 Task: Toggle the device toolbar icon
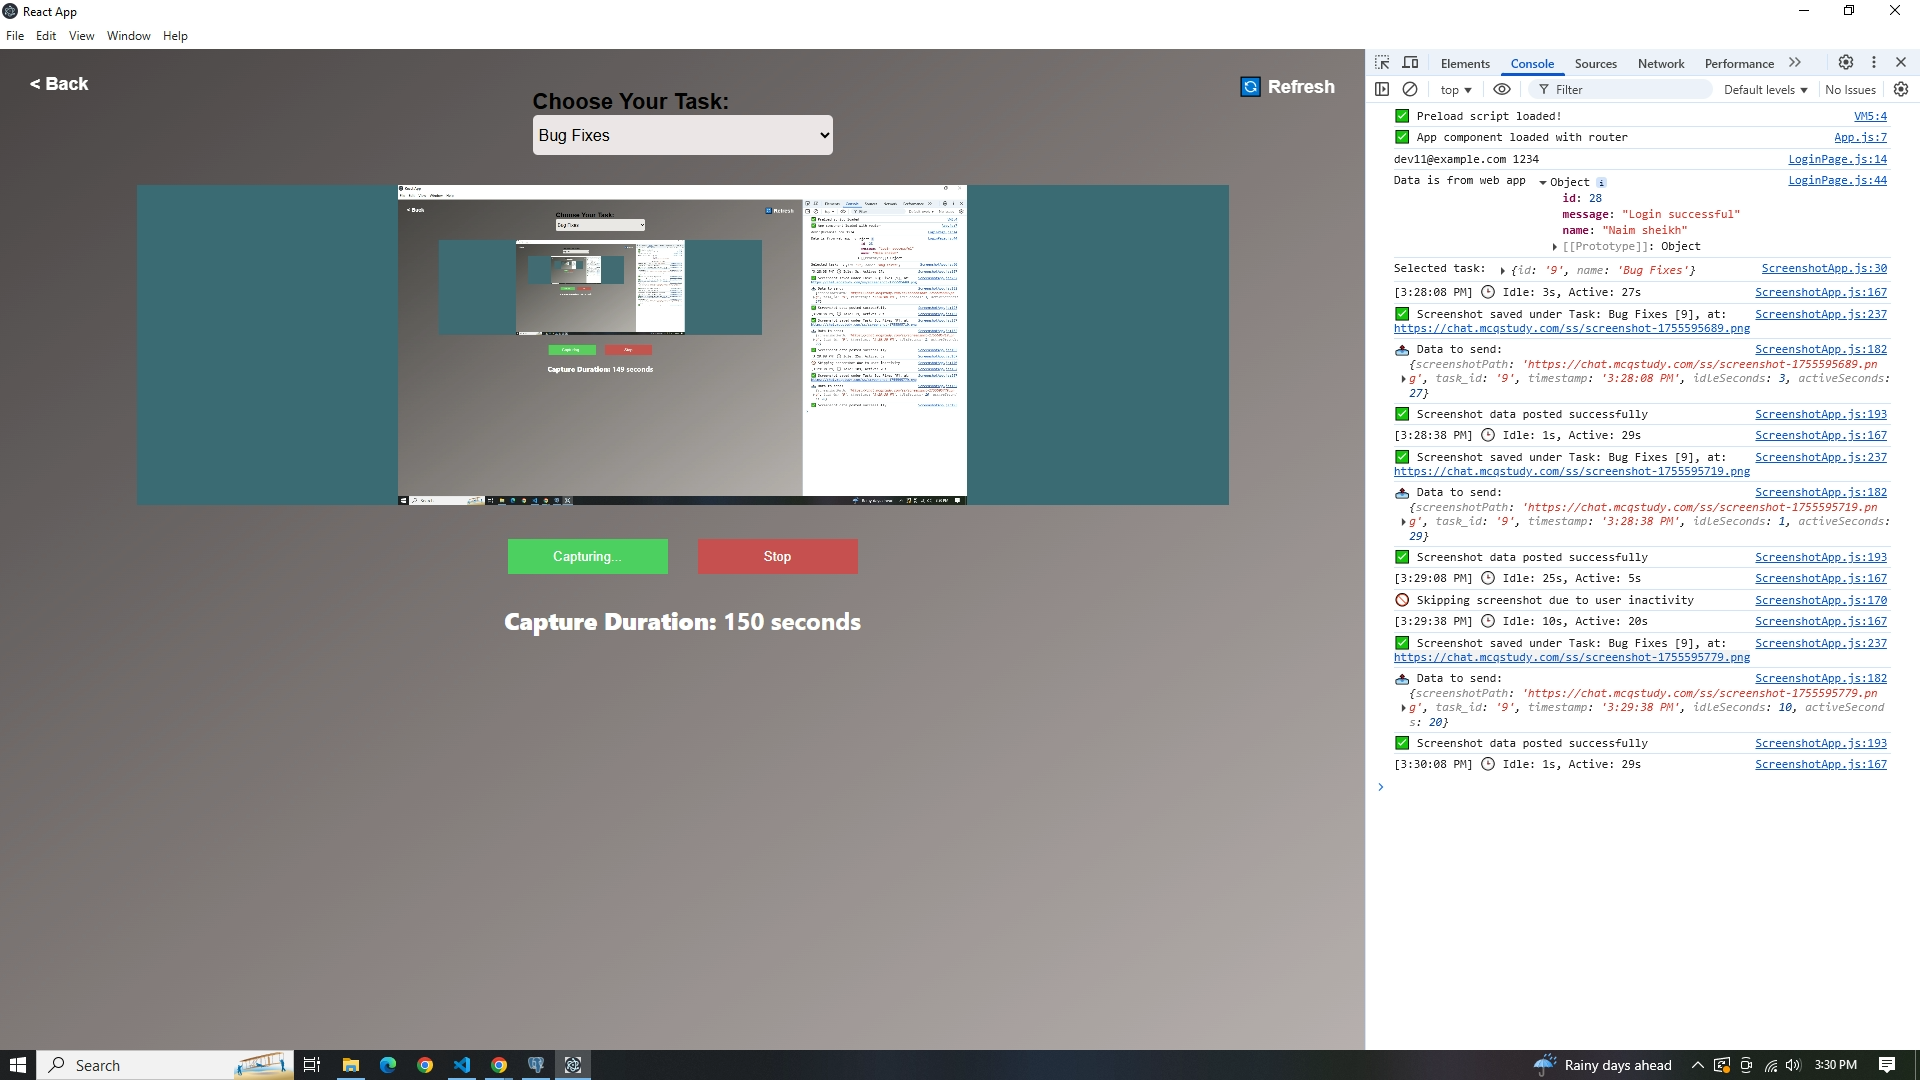tap(1410, 63)
